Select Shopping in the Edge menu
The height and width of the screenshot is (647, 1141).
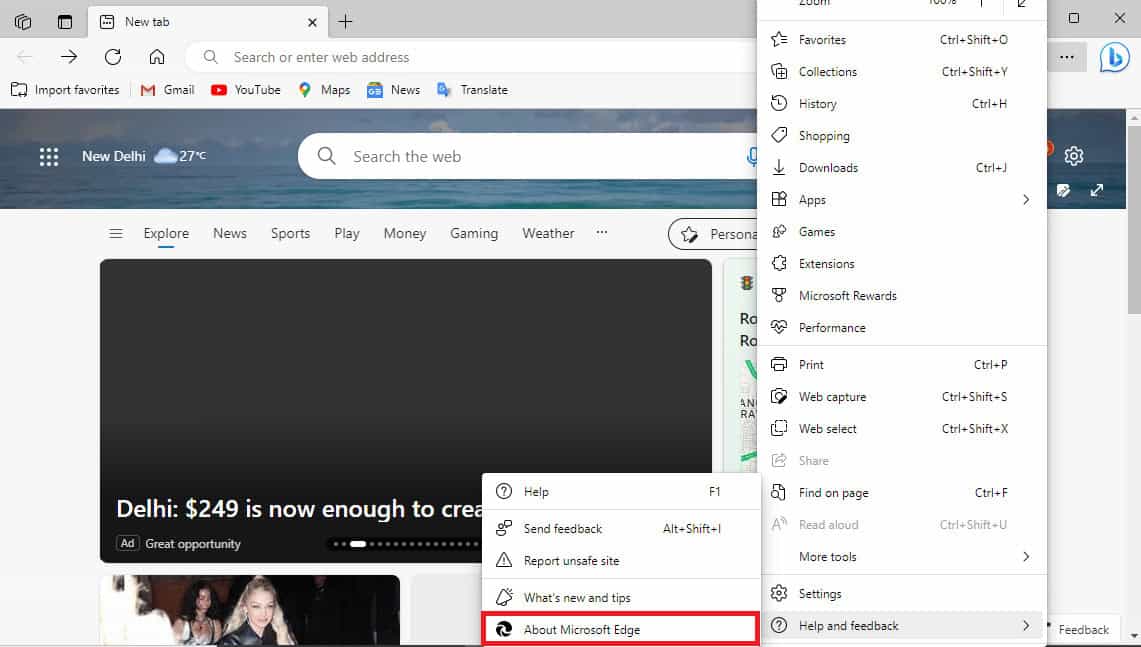click(x=901, y=135)
